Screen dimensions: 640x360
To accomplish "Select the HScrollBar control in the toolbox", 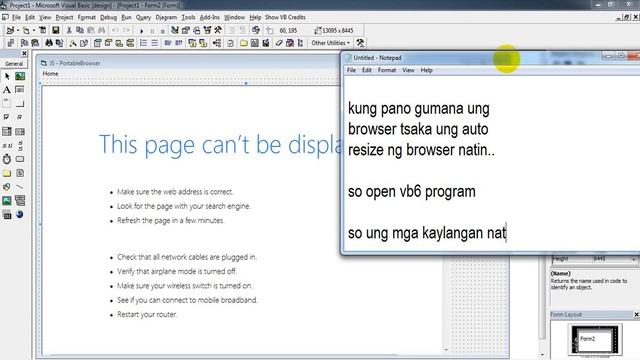I will point(7,145).
